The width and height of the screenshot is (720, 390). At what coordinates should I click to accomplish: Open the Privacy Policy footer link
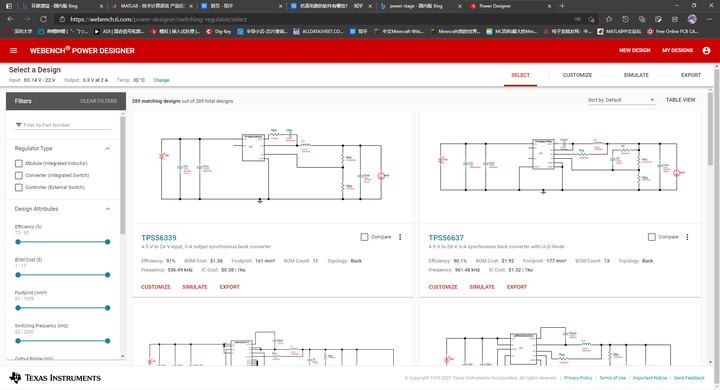point(578,378)
